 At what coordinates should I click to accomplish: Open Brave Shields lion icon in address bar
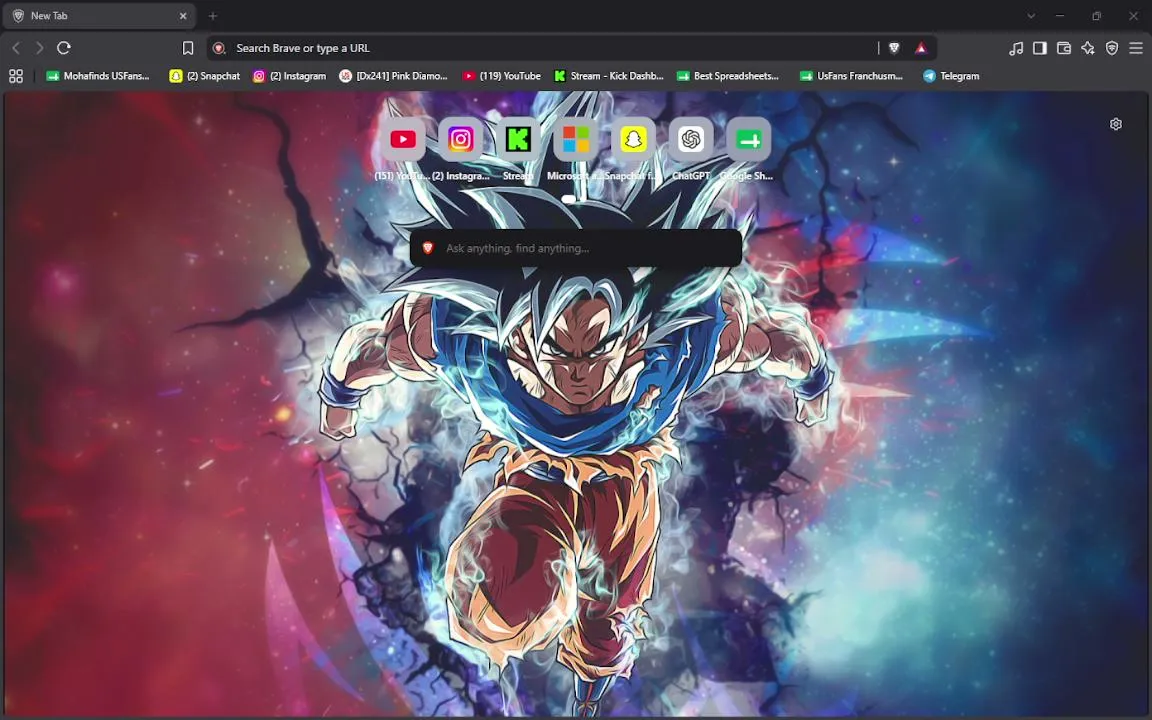[x=894, y=48]
